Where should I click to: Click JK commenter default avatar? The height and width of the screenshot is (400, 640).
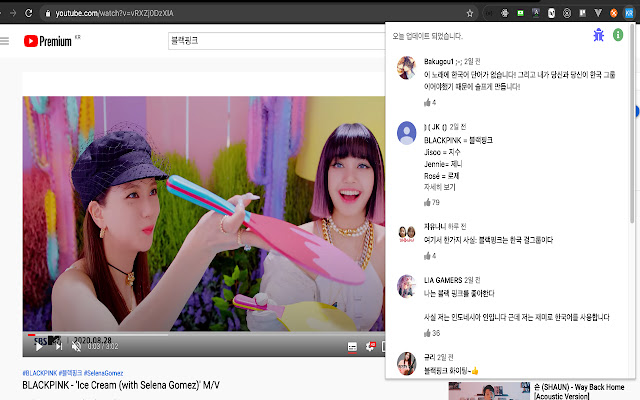click(x=407, y=133)
